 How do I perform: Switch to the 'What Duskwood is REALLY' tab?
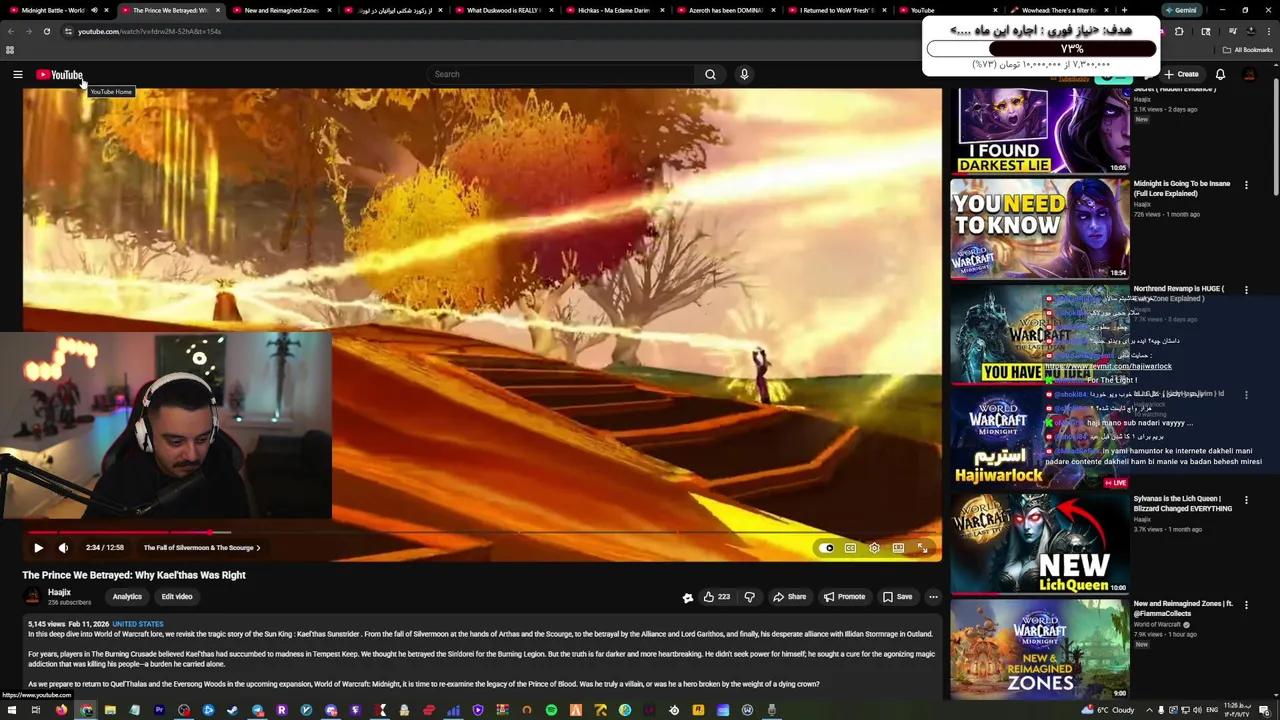click(x=505, y=10)
